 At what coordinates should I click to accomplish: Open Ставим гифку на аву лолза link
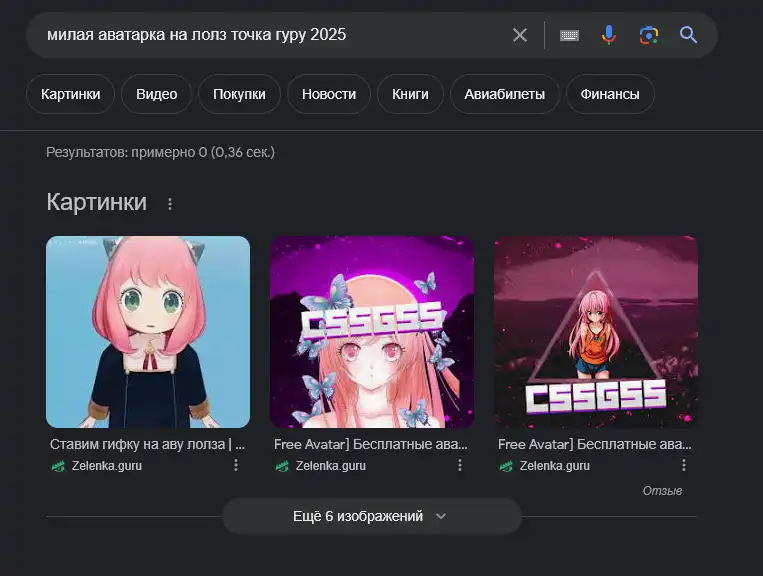coord(147,444)
